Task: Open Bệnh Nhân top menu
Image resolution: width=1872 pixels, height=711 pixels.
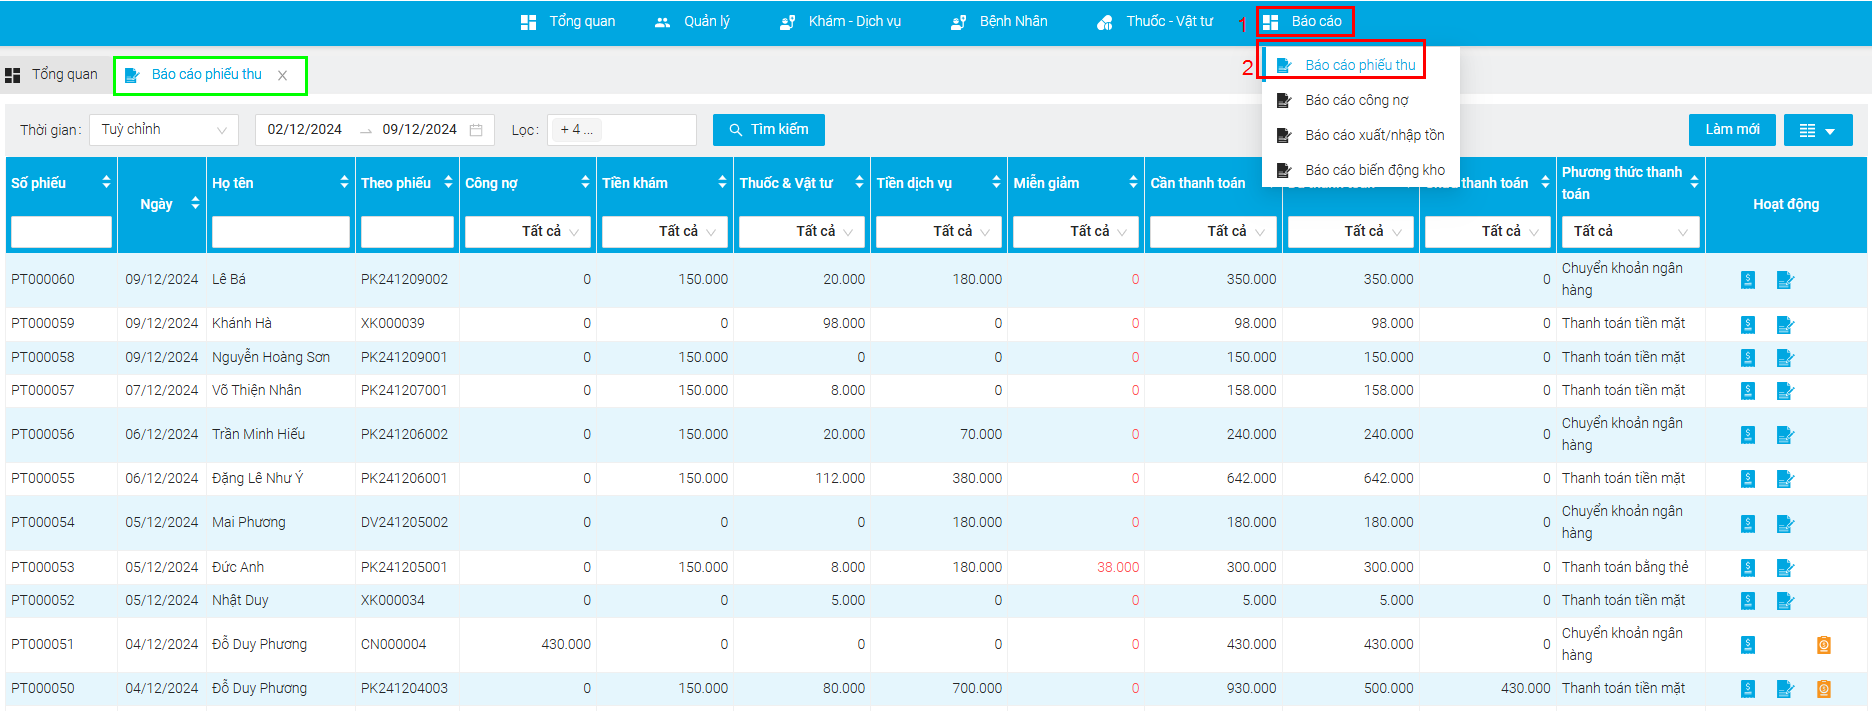Action: click(x=999, y=21)
